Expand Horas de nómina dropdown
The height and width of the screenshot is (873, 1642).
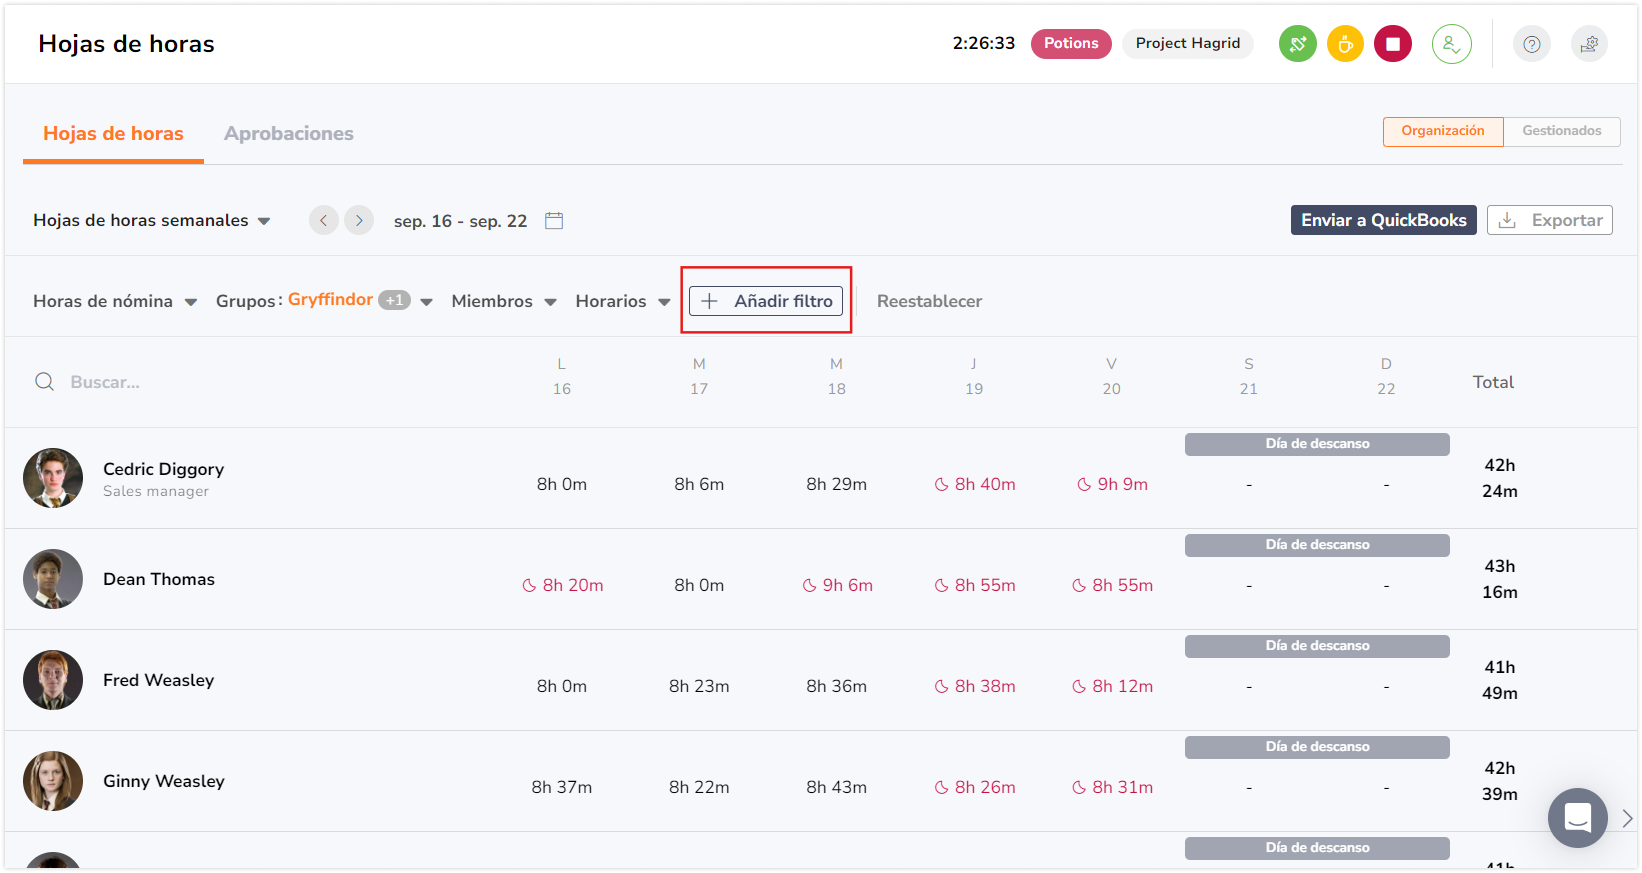[x=115, y=301]
